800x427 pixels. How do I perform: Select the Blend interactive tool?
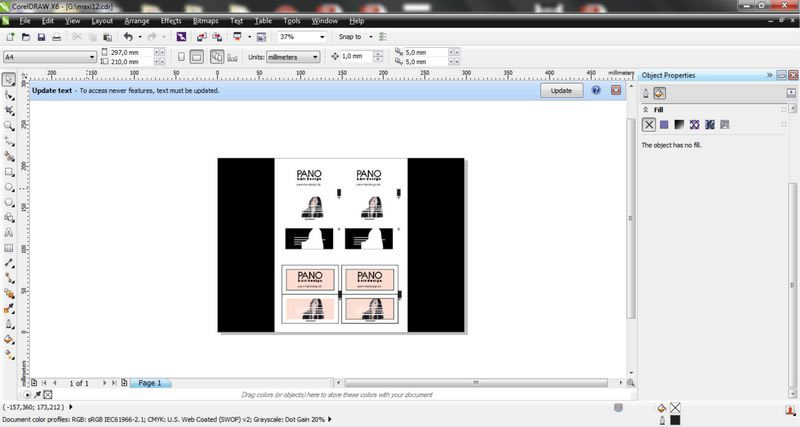pyautogui.click(x=9, y=294)
